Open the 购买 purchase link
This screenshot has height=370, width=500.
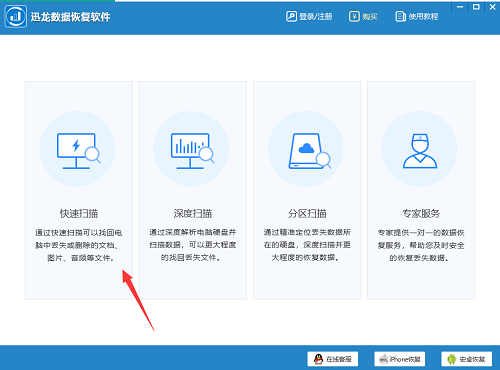click(x=370, y=16)
